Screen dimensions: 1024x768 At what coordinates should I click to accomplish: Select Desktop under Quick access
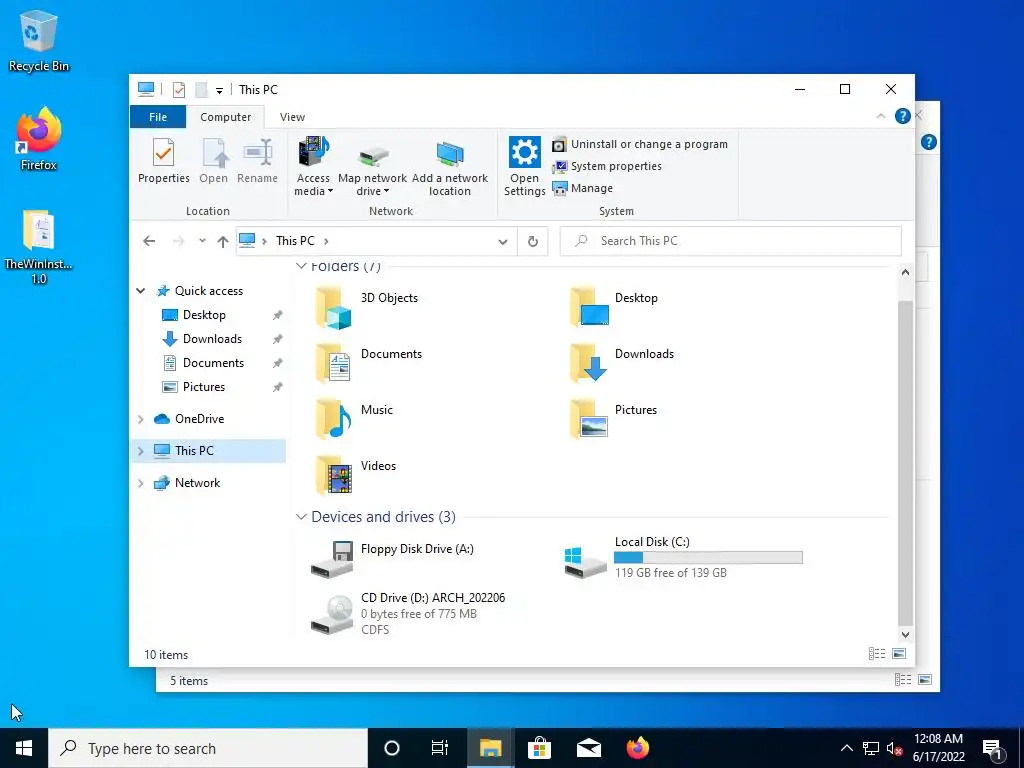tap(204, 315)
